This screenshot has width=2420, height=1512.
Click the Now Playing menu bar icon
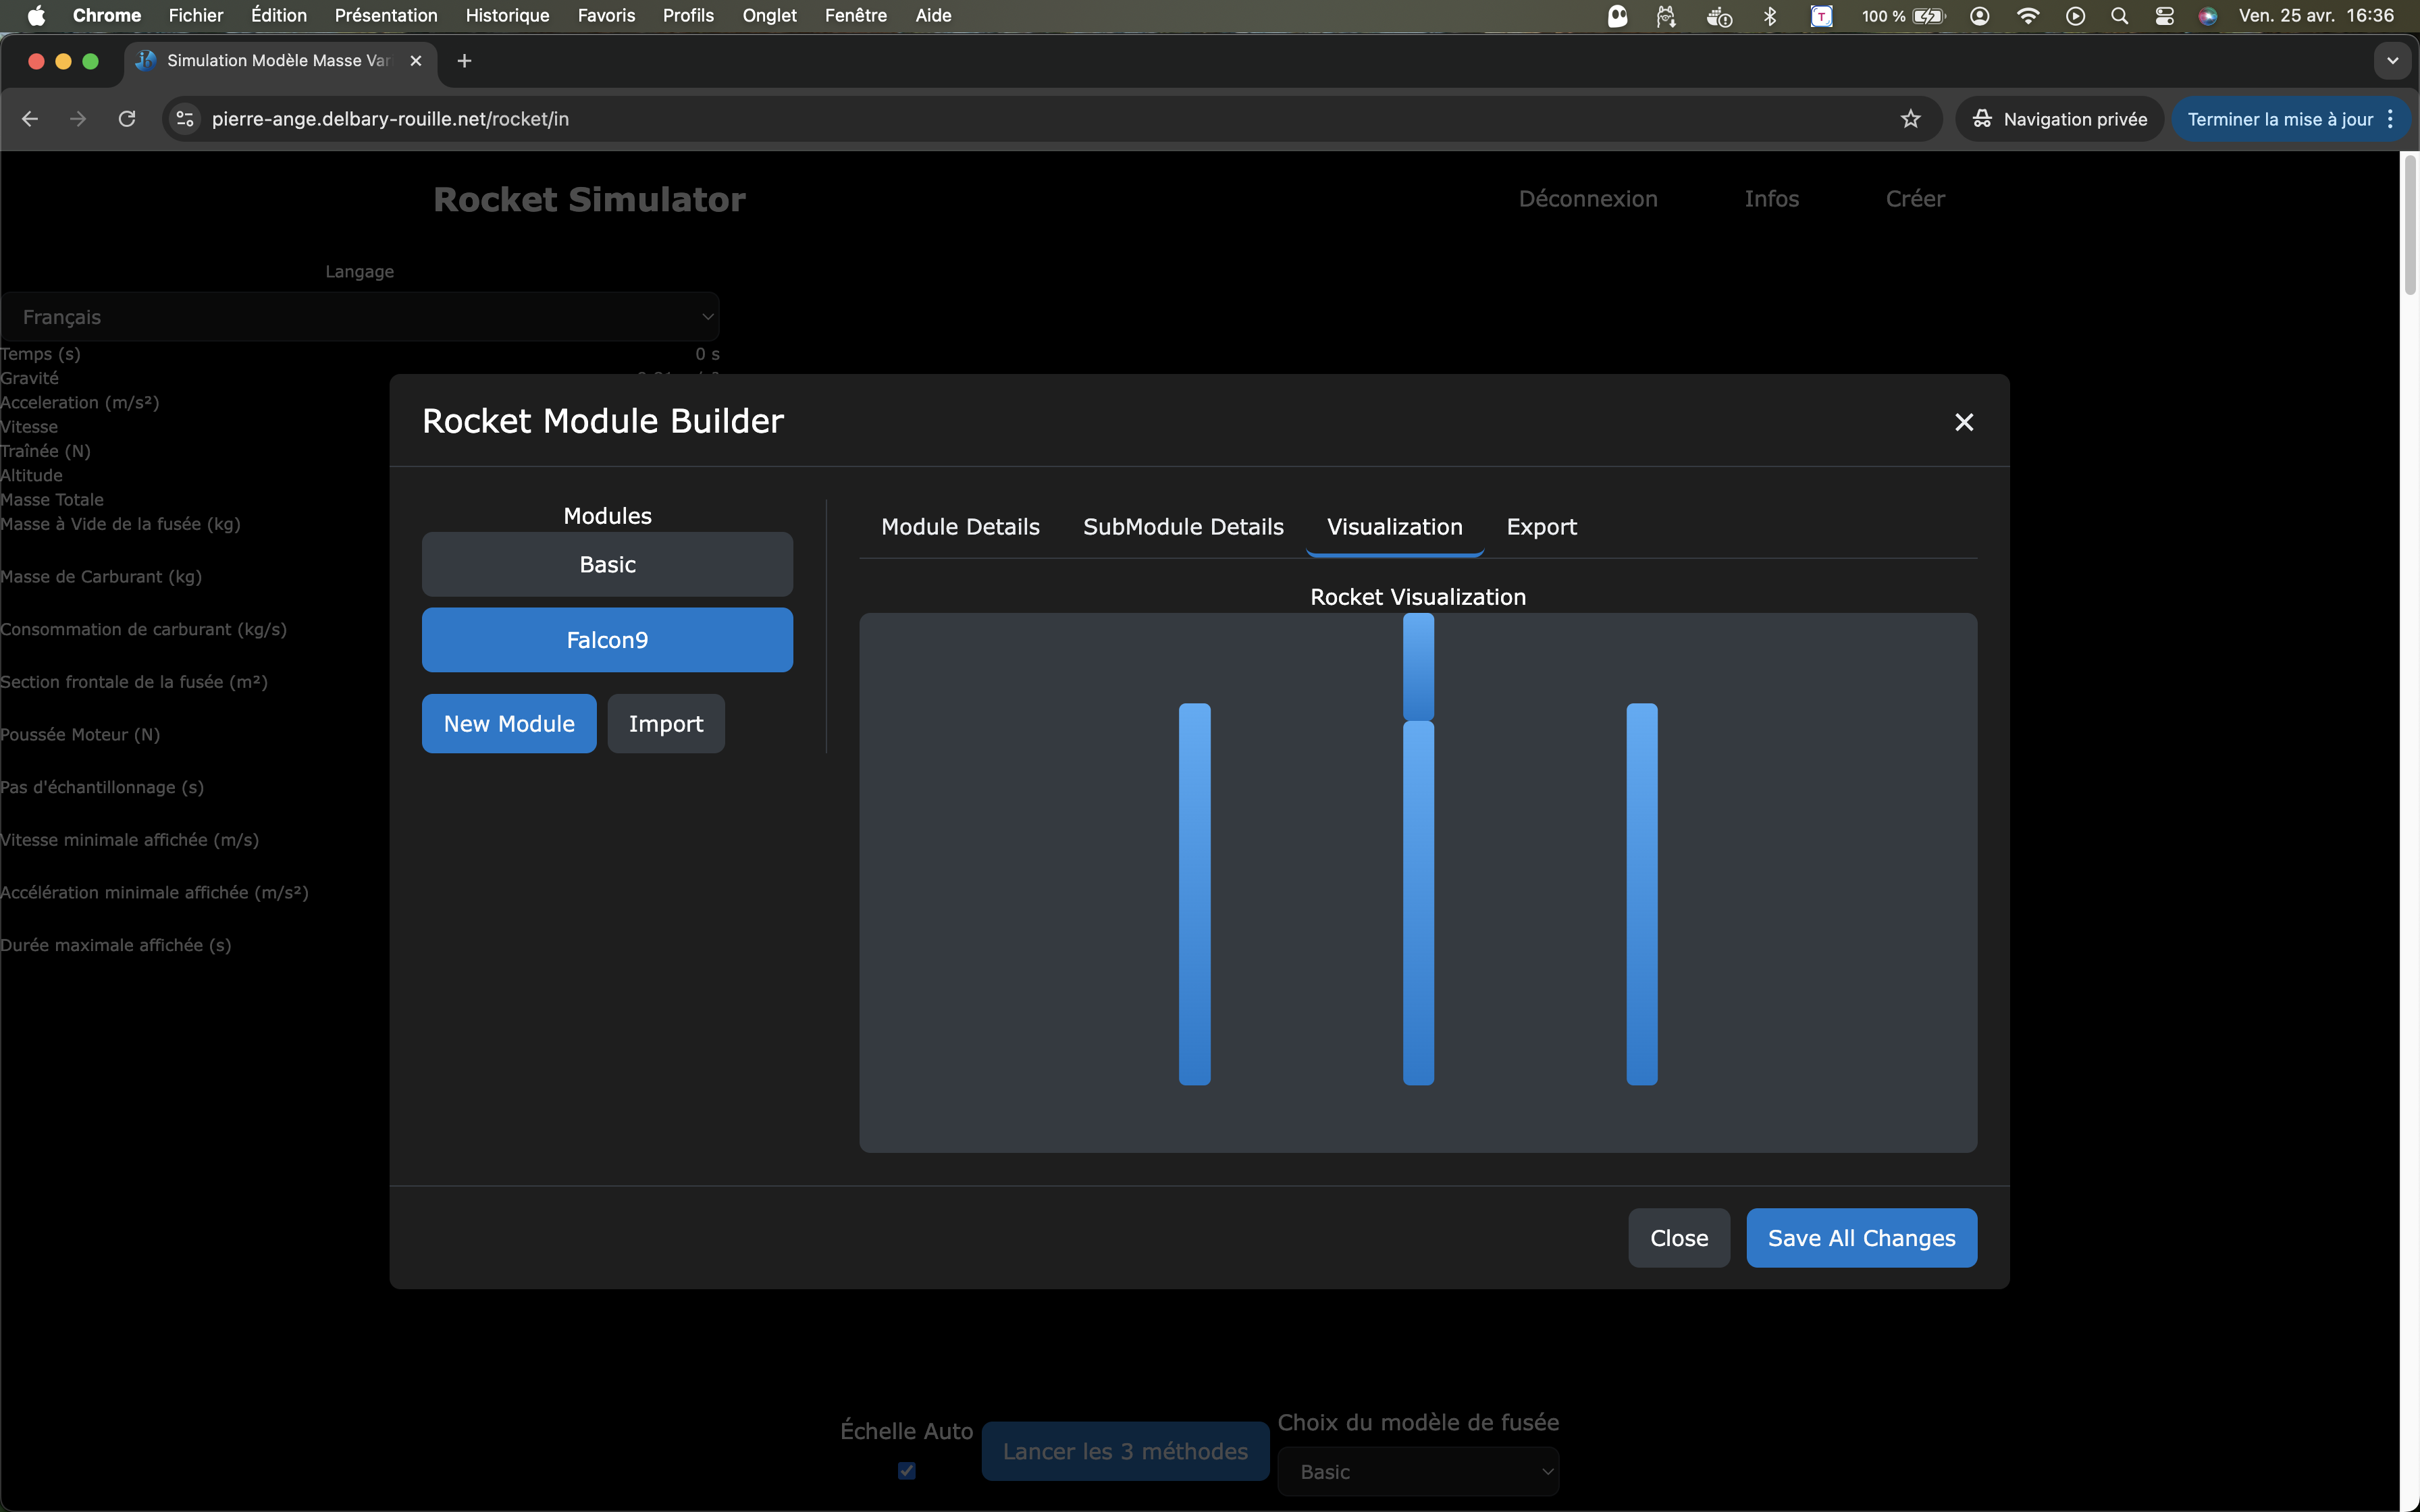(x=2075, y=15)
